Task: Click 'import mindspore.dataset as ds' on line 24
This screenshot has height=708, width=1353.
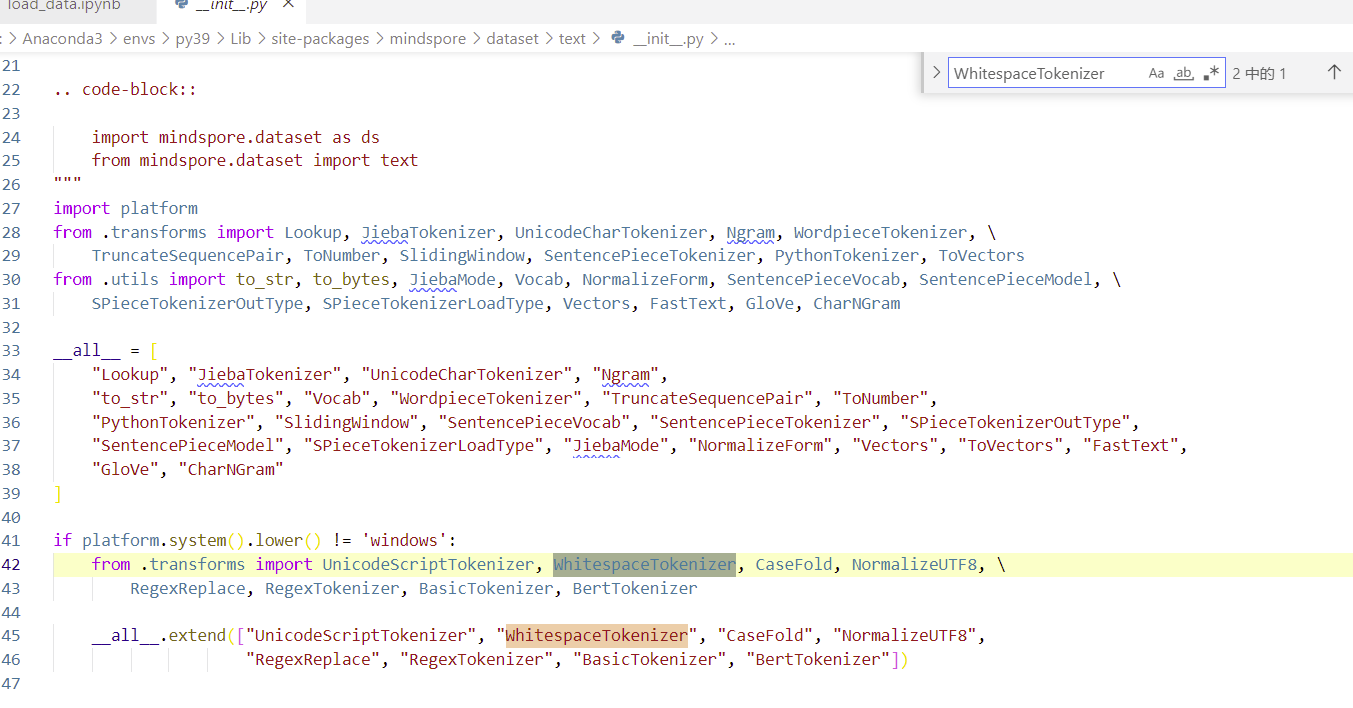Action: coord(236,137)
